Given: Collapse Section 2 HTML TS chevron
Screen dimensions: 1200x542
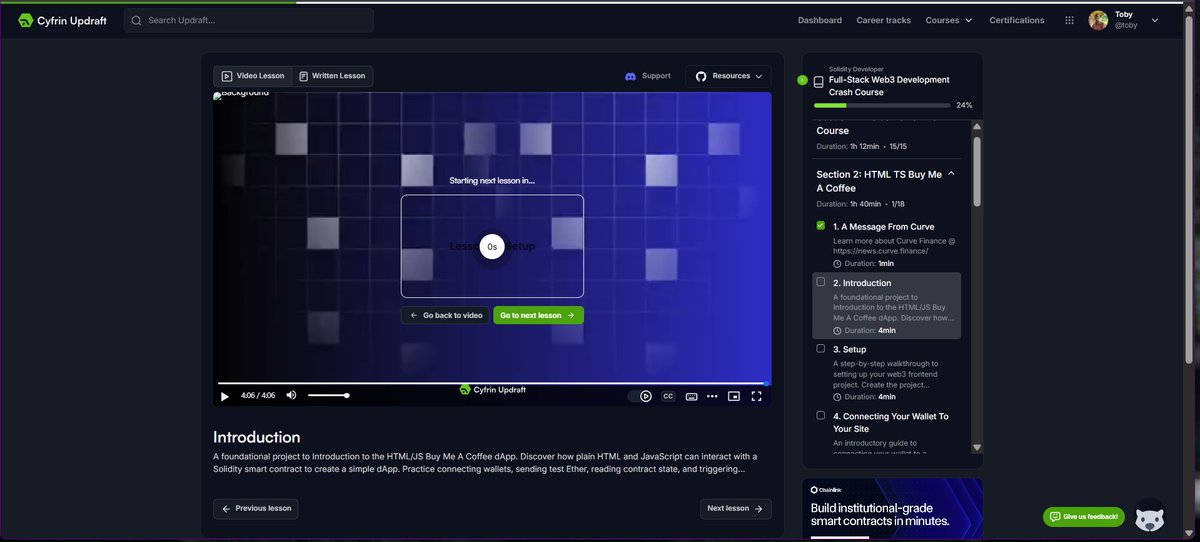Looking at the screenshot, I should pyautogui.click(x=951, y=174).
